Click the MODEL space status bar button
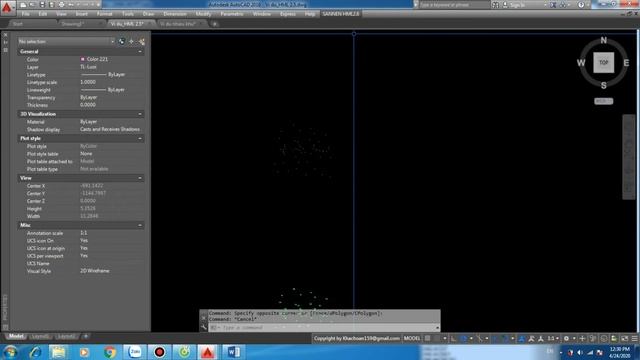The image size is (640, 360). 411,338
